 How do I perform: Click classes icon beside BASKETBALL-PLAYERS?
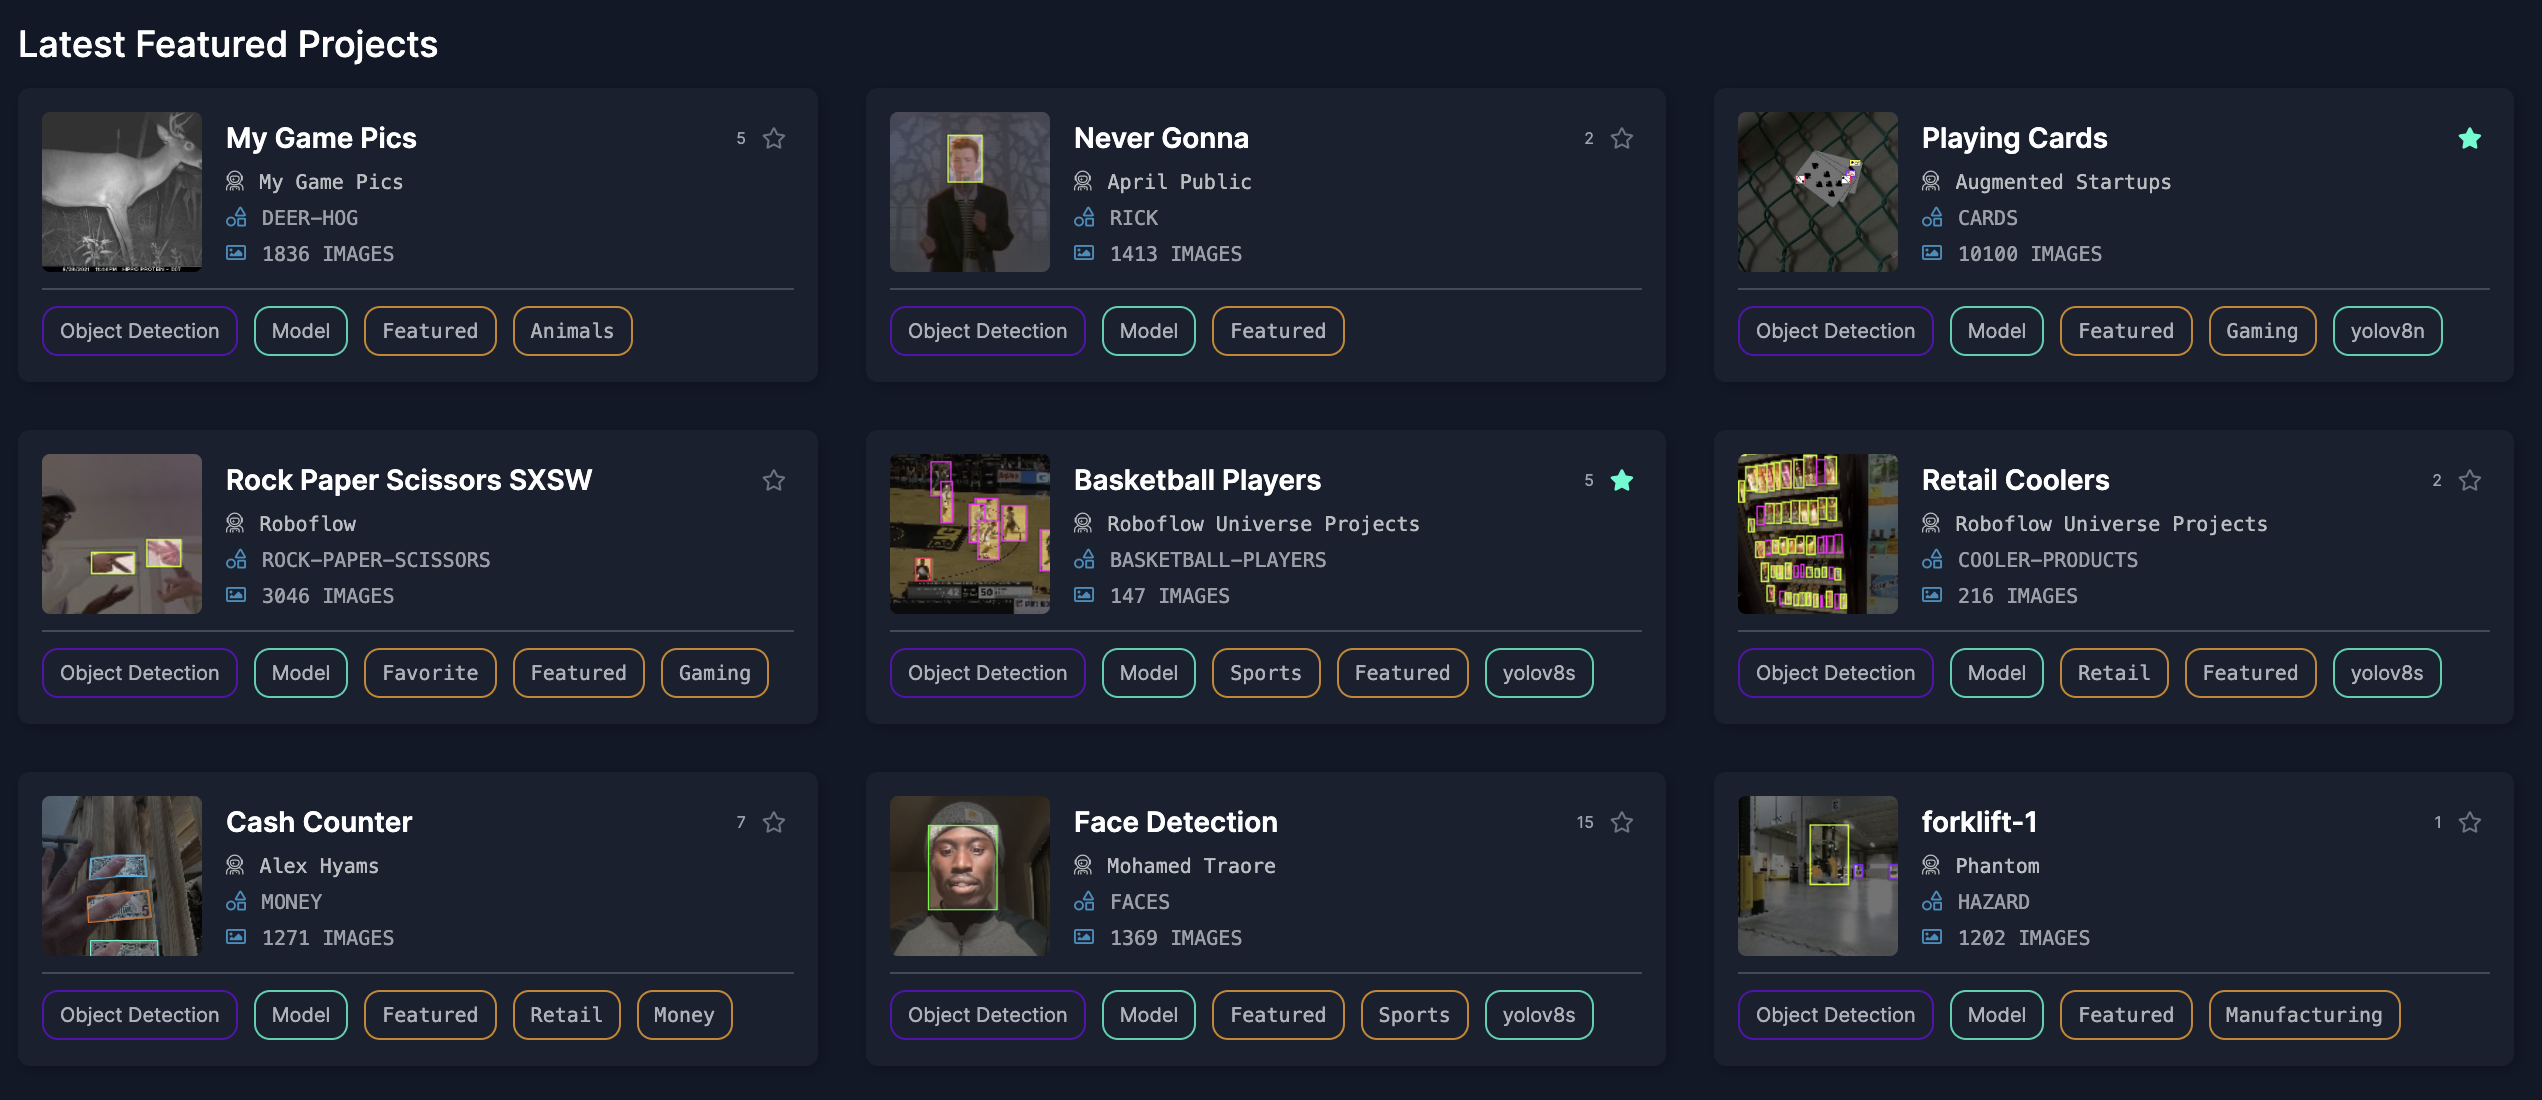coord(1084,559)
